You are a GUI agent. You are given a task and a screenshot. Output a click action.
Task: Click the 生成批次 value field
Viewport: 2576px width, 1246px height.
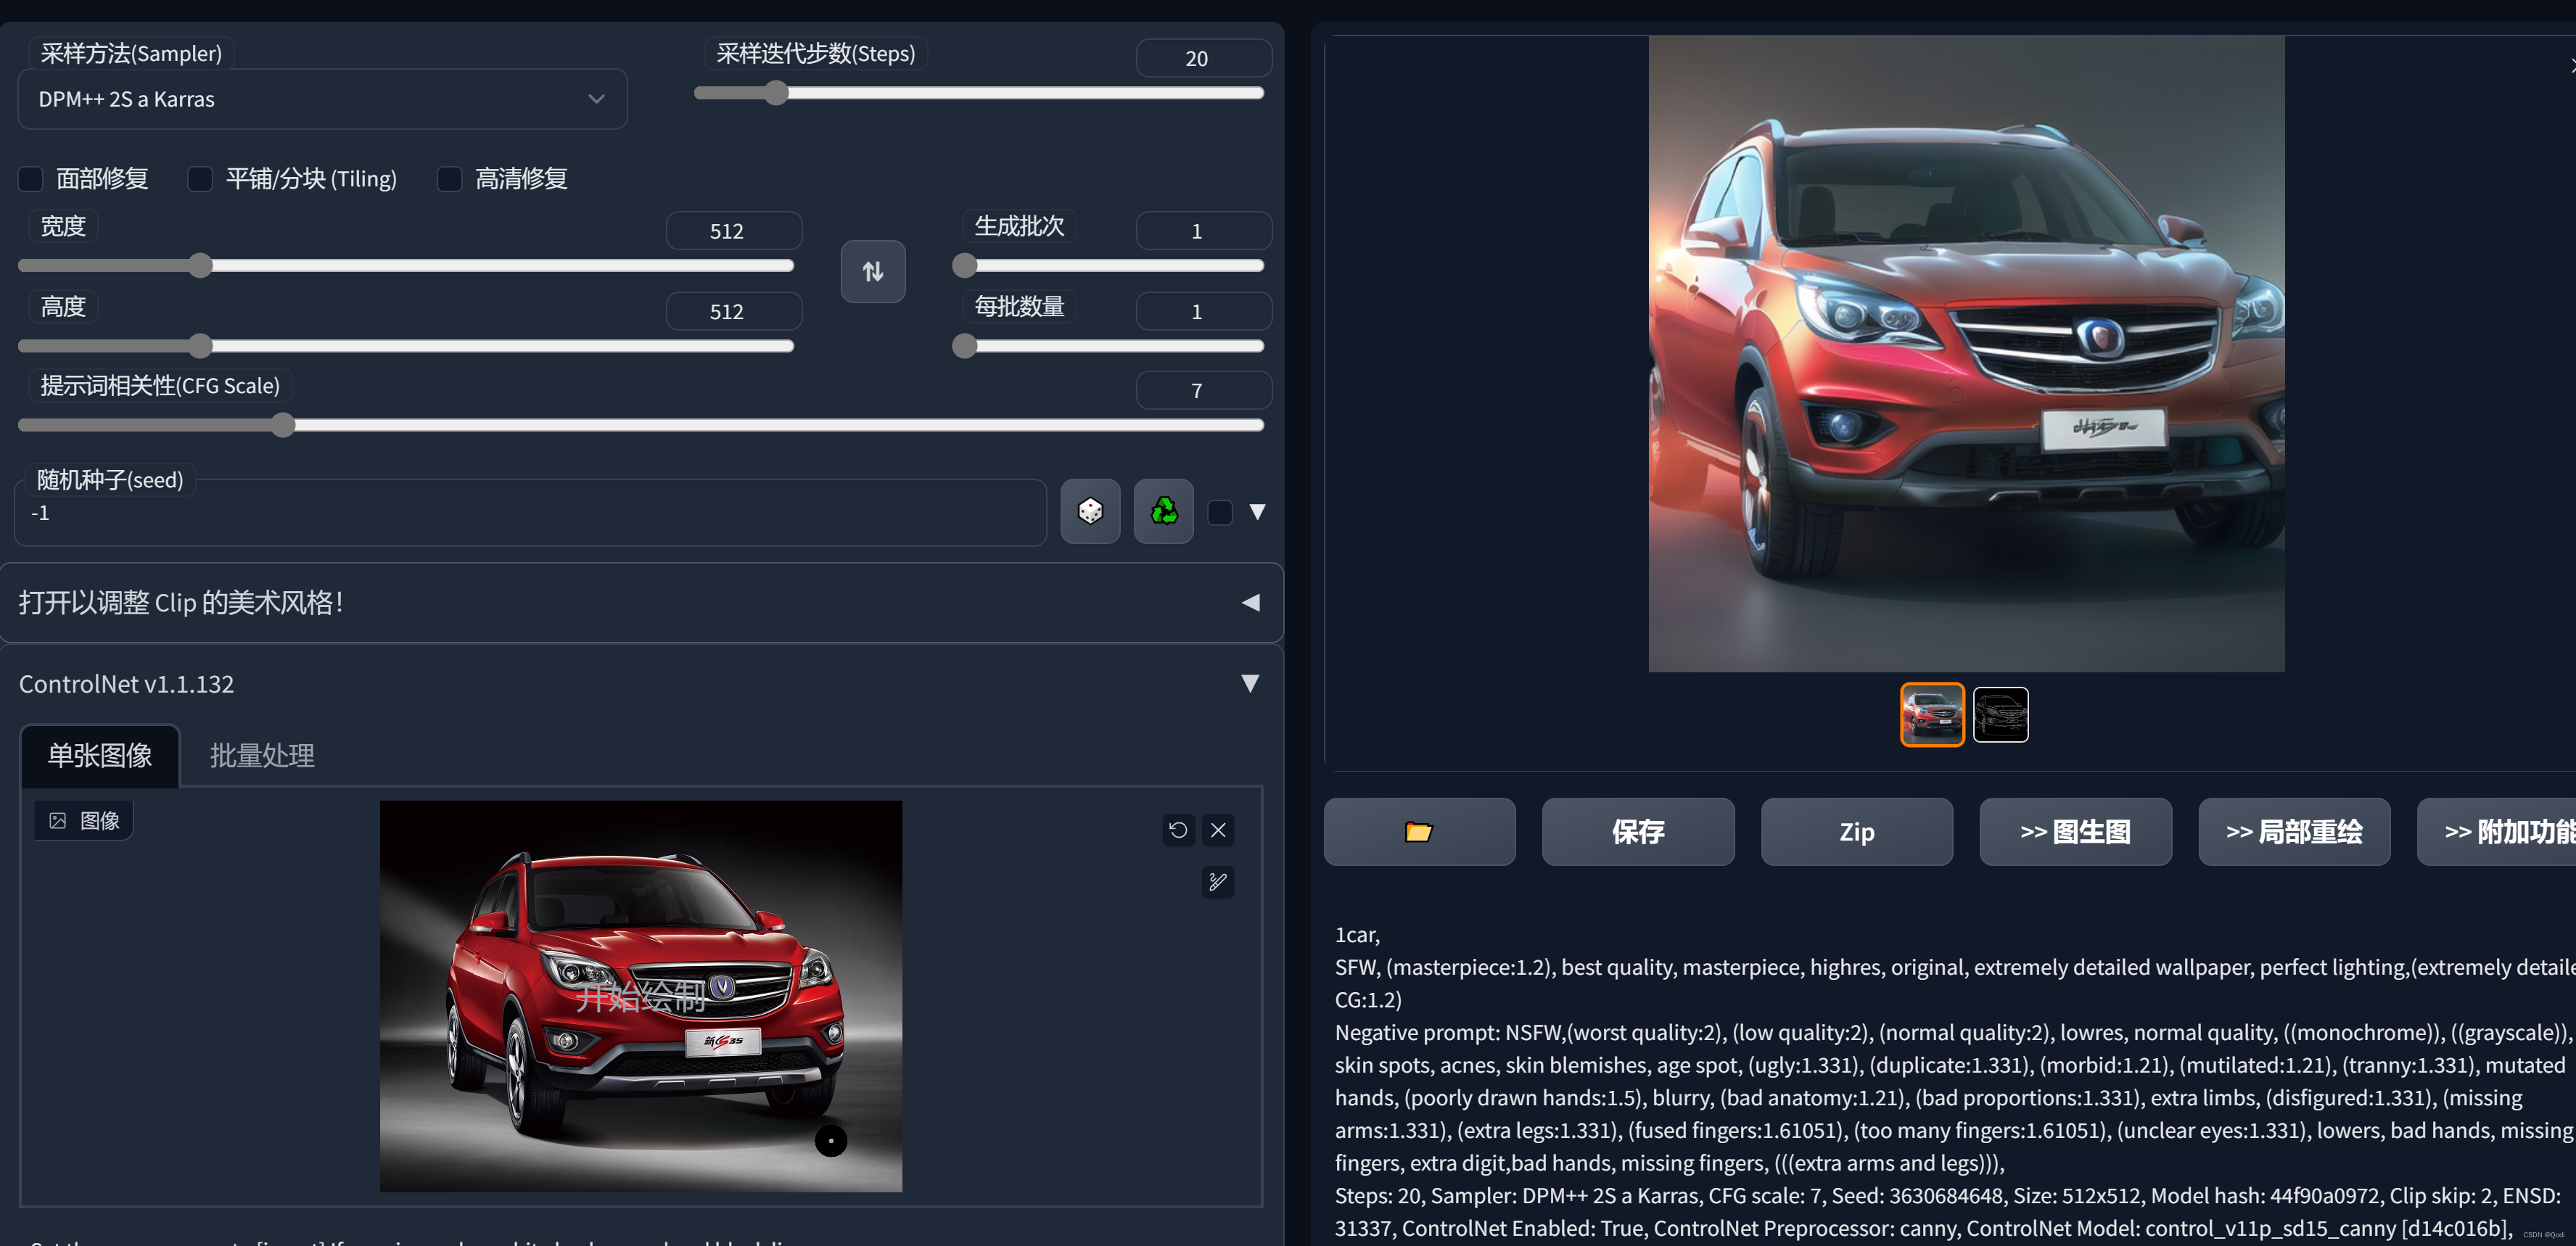click(x=1203, y=231)
